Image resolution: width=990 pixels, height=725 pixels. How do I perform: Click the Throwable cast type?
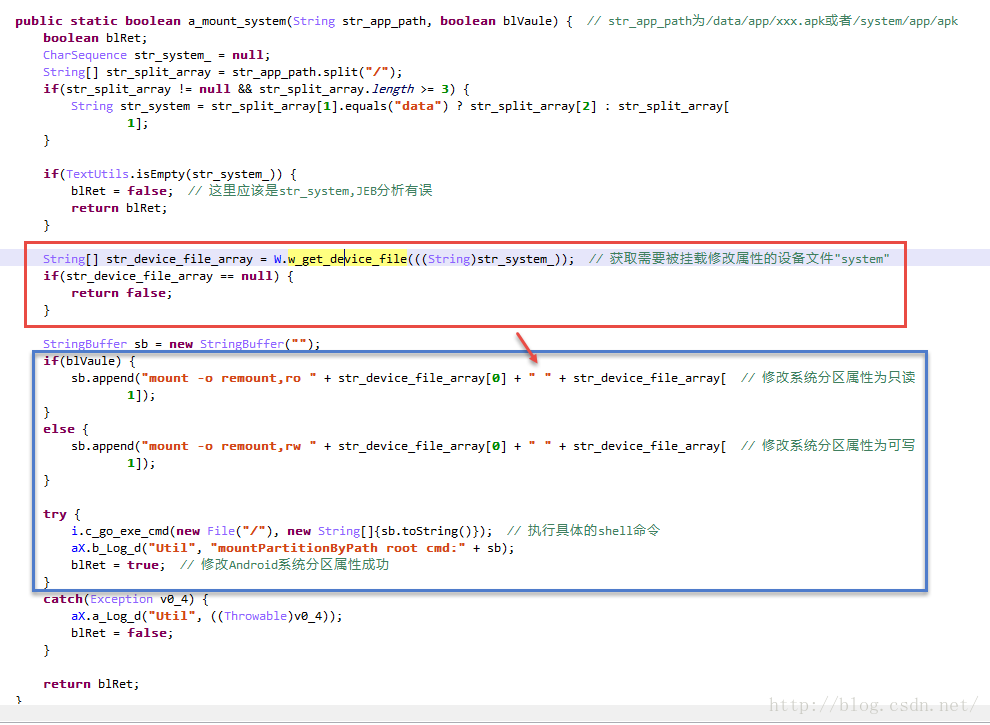255,616
